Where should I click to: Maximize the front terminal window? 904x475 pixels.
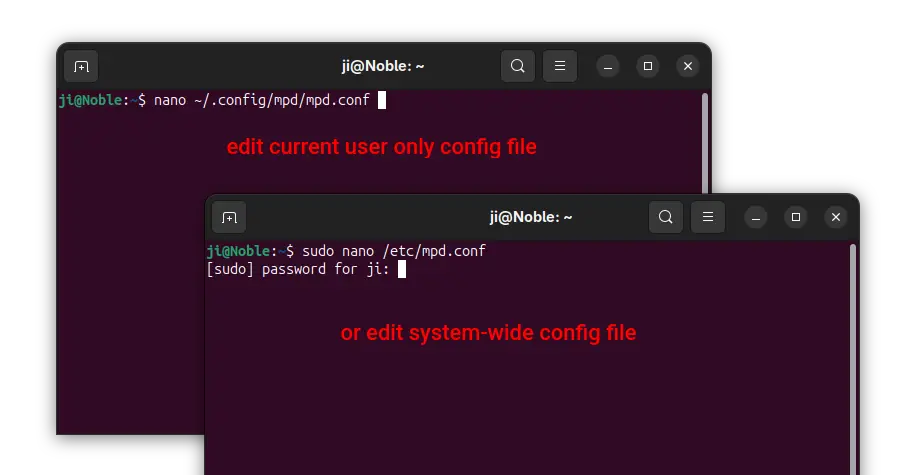(x=796, y=218)
